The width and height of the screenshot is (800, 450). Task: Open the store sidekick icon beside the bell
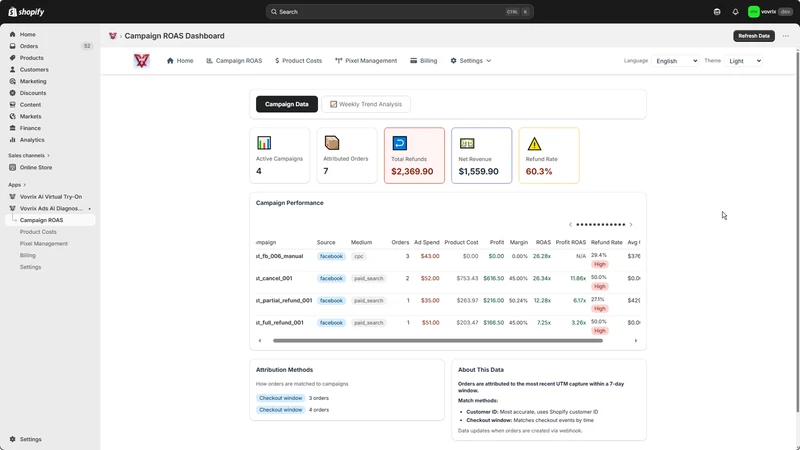point(717,12)
